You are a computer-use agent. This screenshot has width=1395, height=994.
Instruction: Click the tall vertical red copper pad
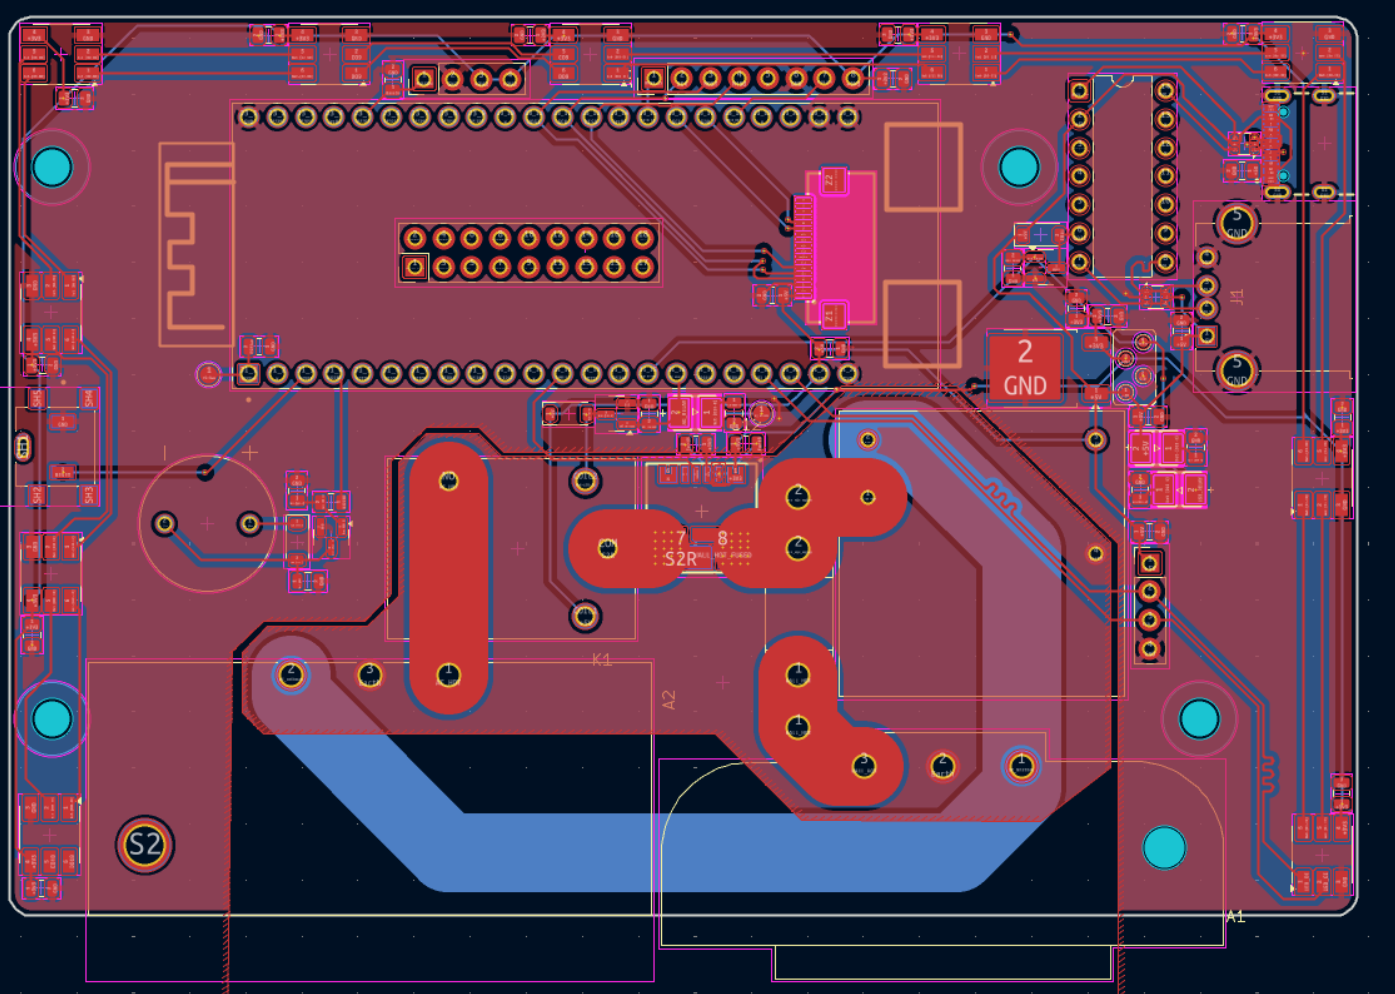tap(448, 580)
